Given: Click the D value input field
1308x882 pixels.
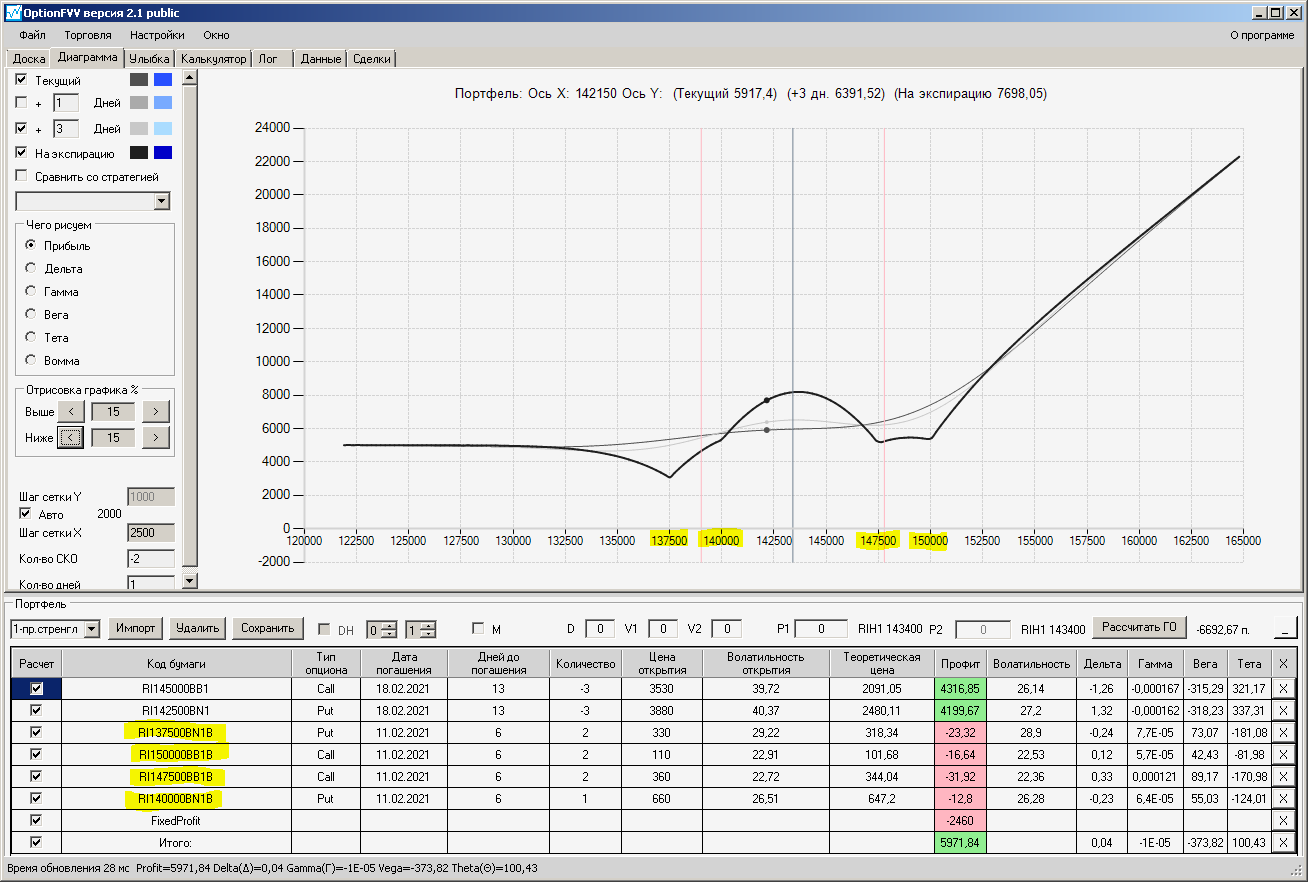Looking at the screenshot, I should point(600,629).
